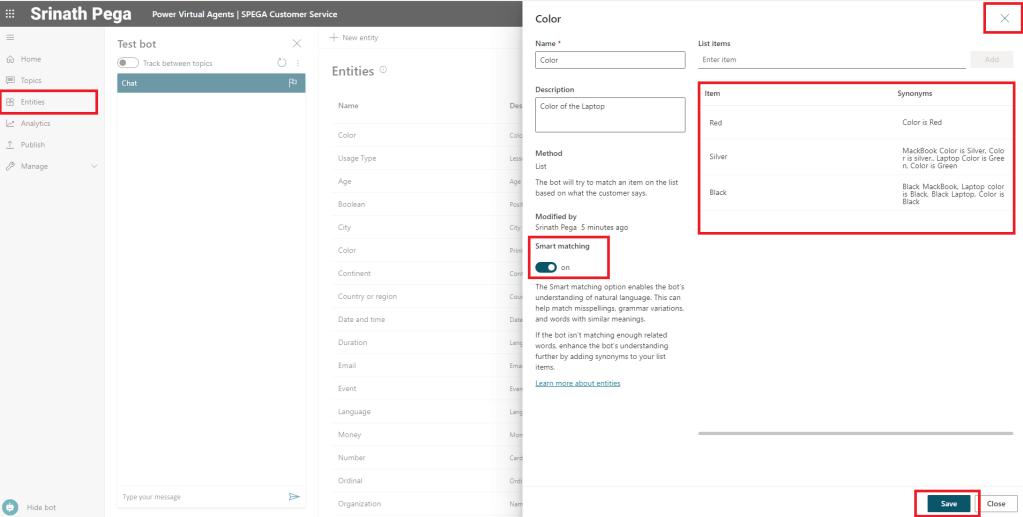1023x517 pixels.
Task: Select Publish in the left navigation
Action: (32, 145)
